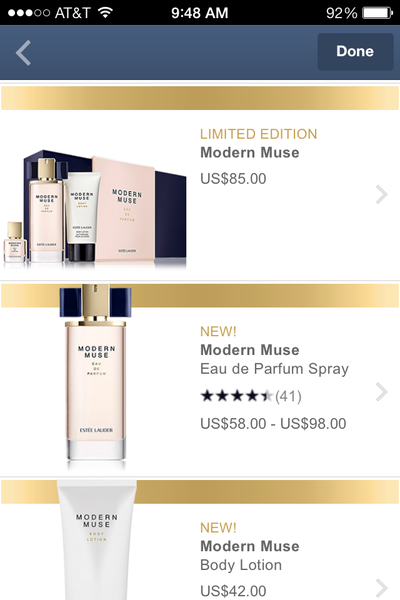Select the Body Lotion tube image
This screenshot has height=600, width=400.
[96, 540]
